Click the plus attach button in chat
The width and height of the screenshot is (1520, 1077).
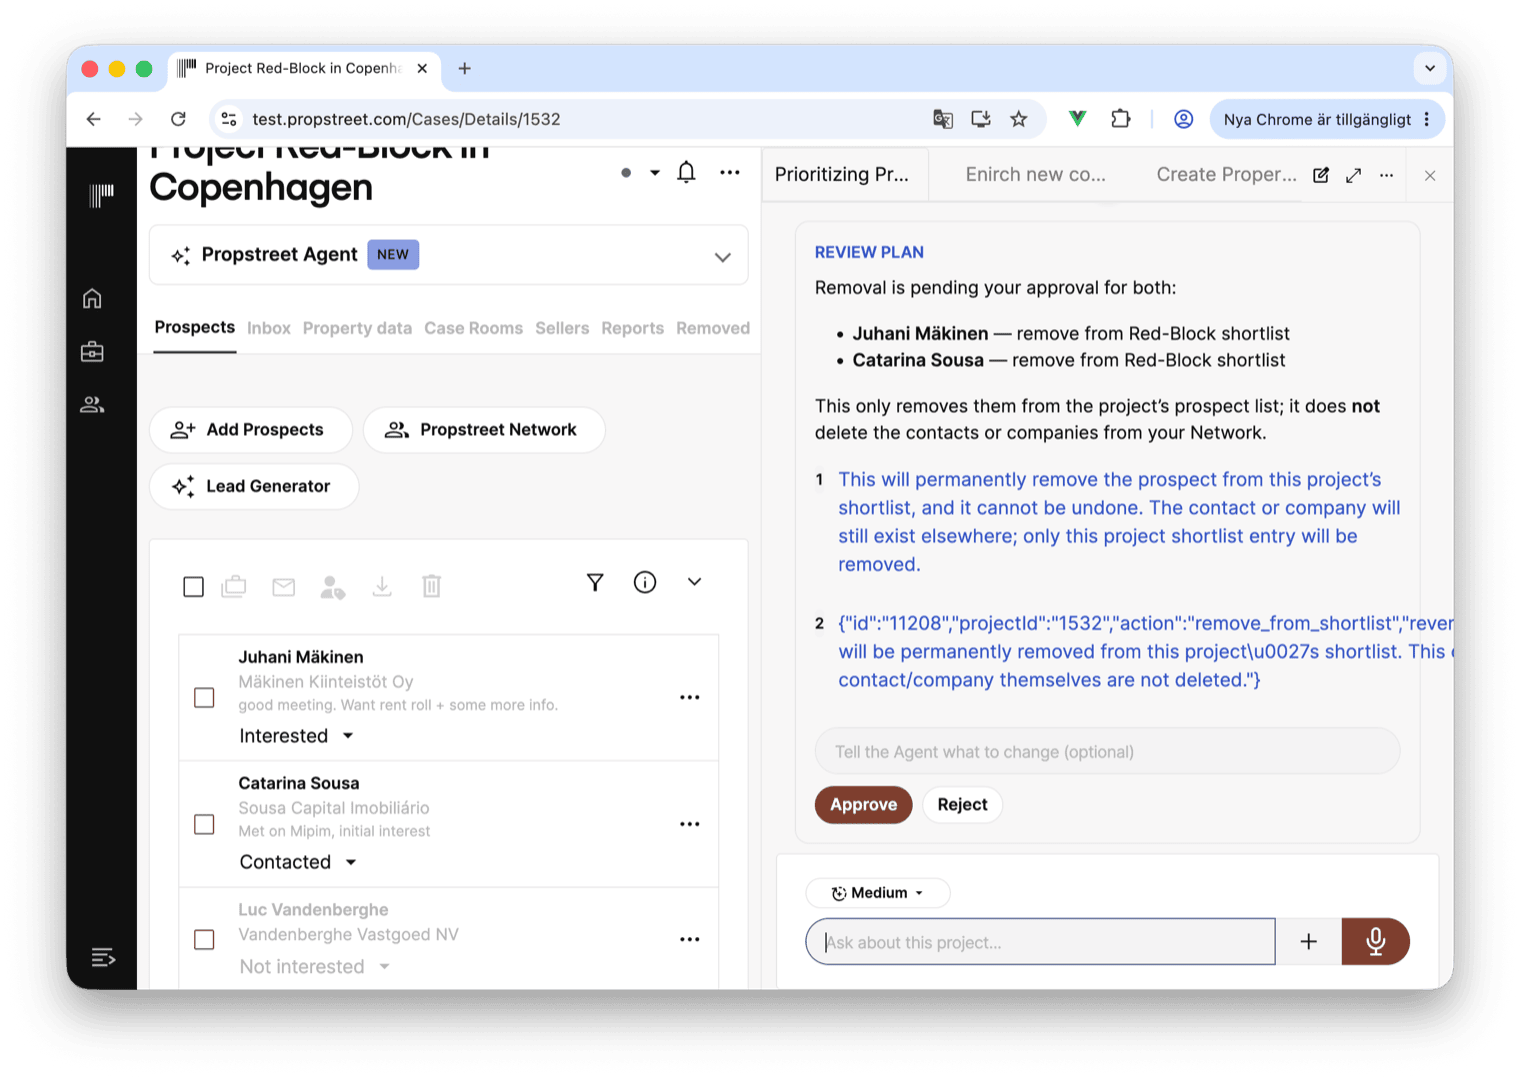[x=1308, y=941]
